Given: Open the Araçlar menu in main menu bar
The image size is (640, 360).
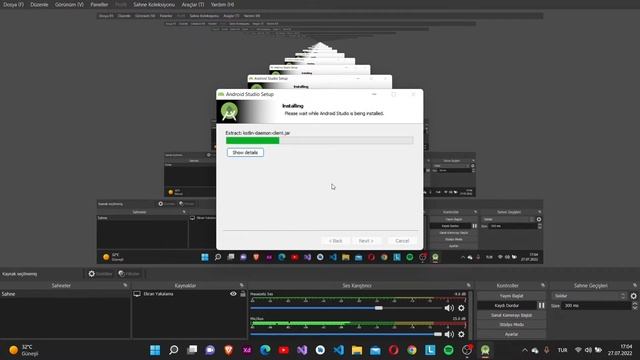Looking at the screenshot, I should pos(193,4).
